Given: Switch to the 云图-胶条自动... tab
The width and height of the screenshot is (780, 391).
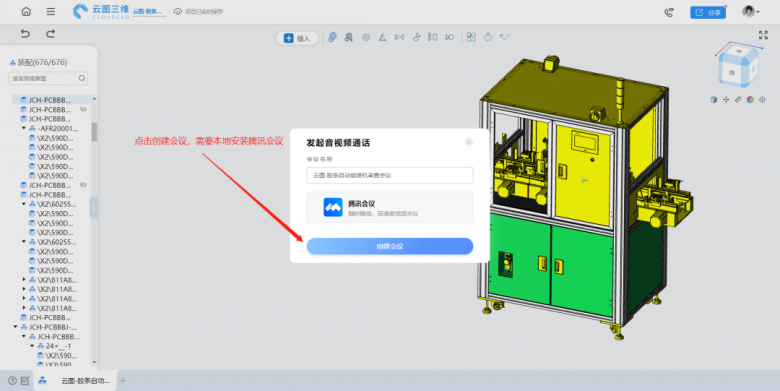Looking at the screenshot, I should [x=75, y=381].
